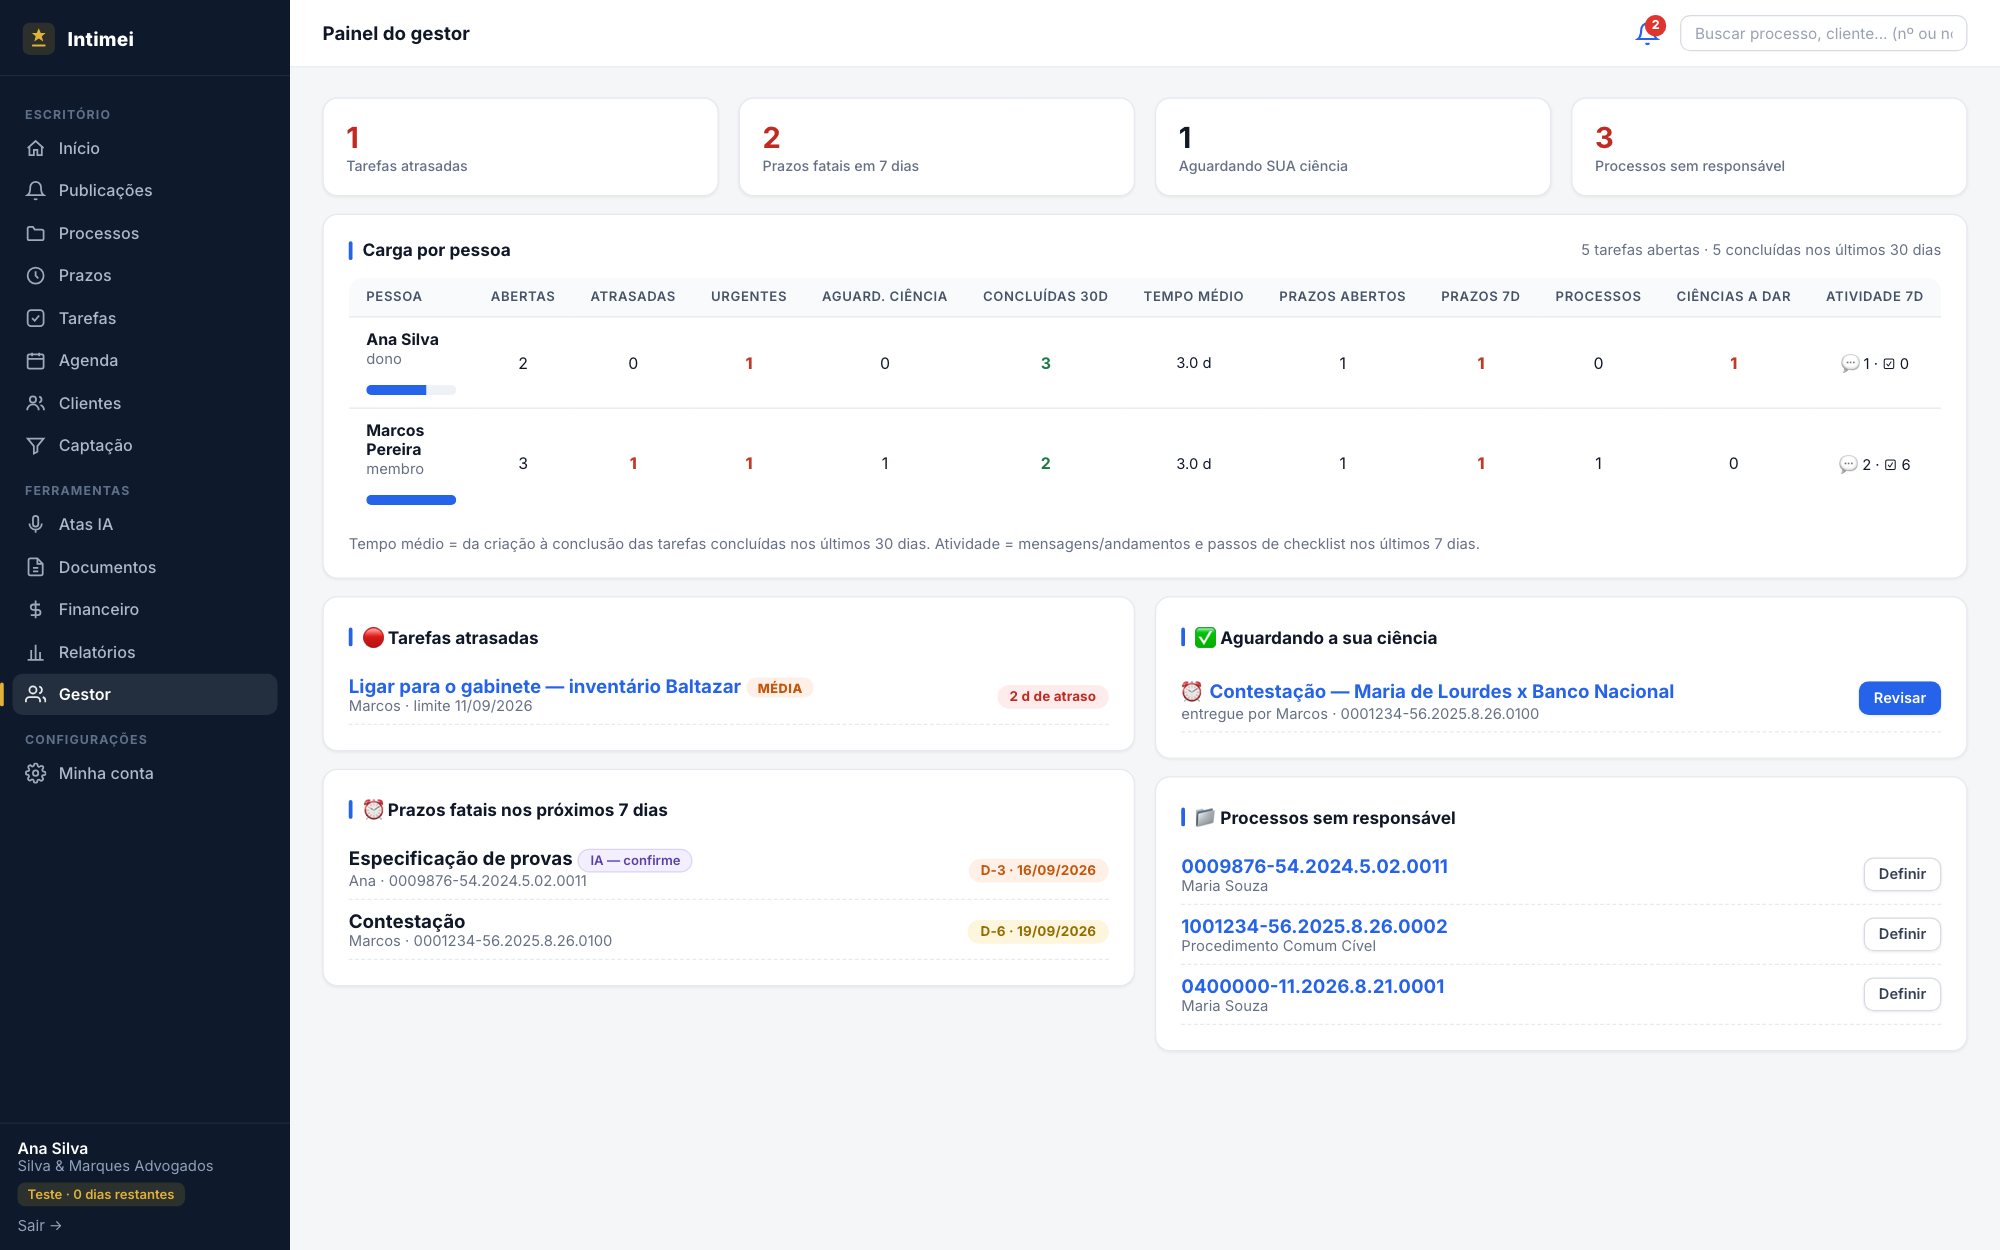
Task: Click Definir for process 1001234-56.2025.8.26.0002
Action: coord(1901,934)
